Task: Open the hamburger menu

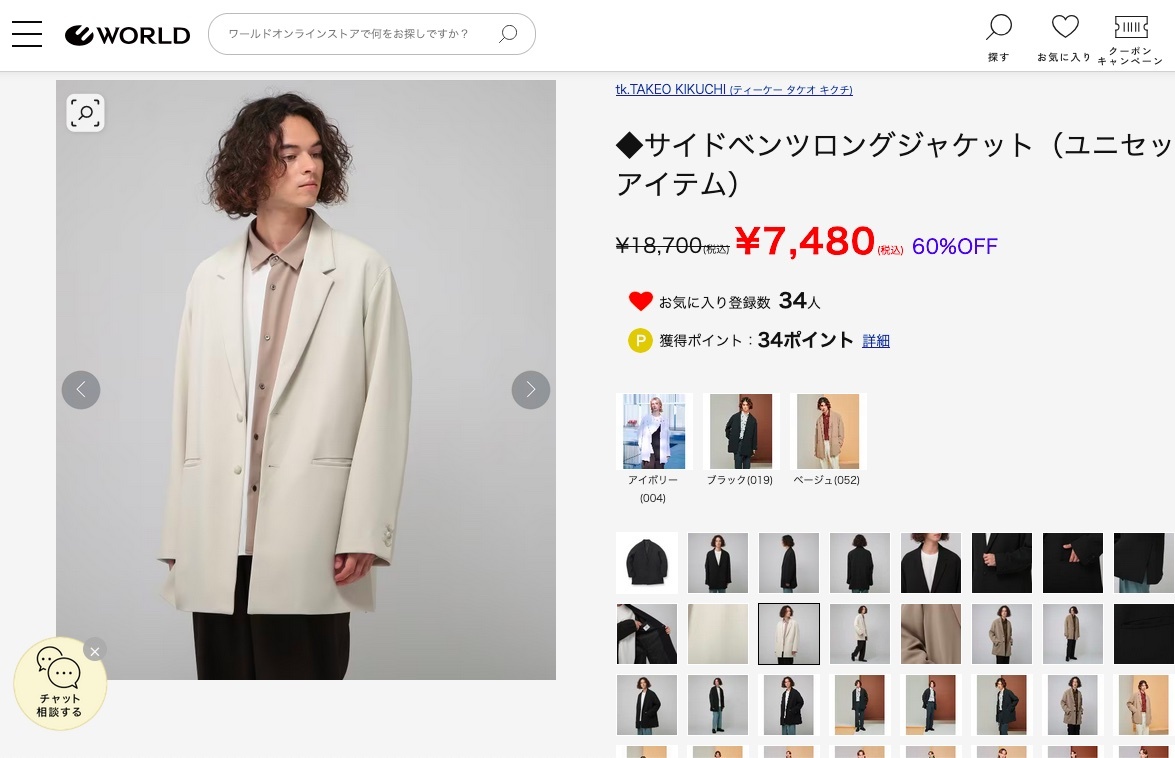Action: point(27,35)
